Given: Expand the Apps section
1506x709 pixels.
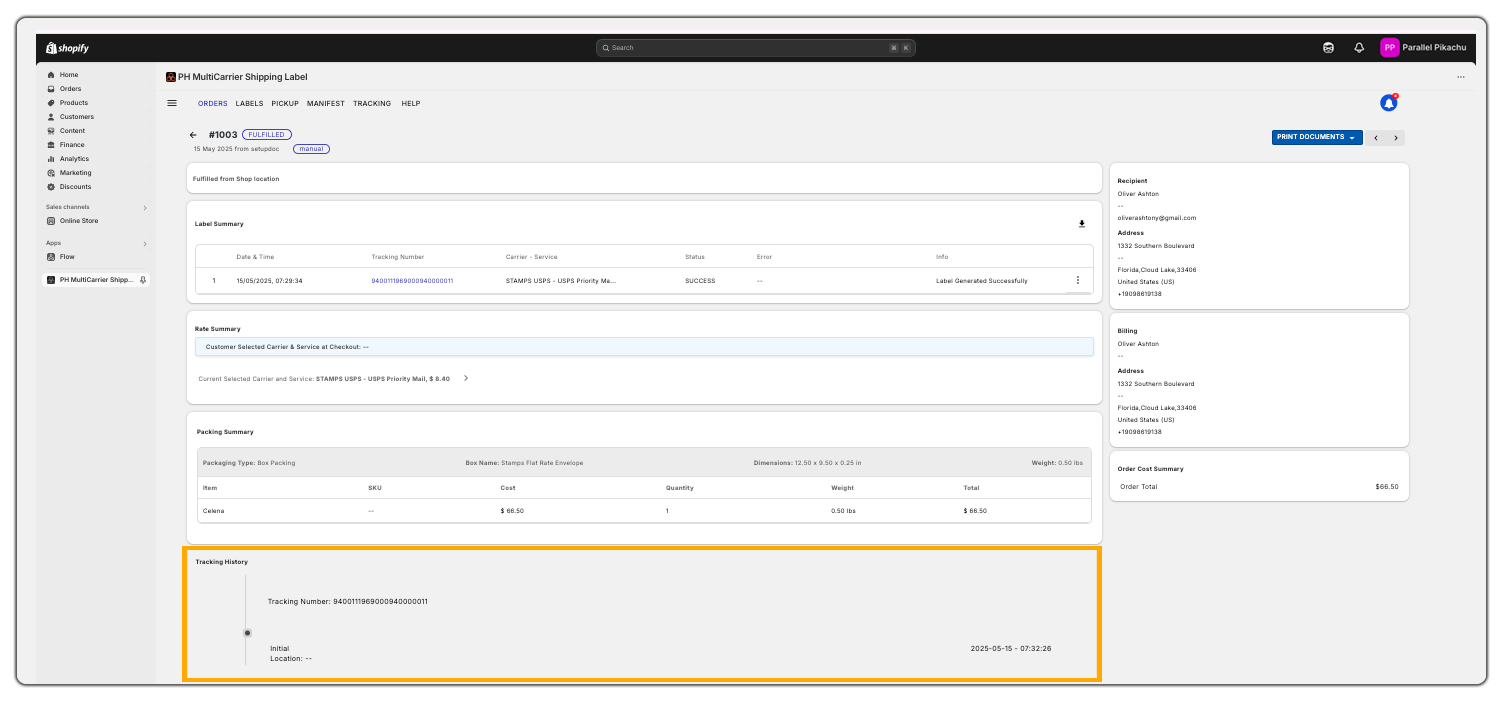Looking at the screenshot, I should (145, 243).
